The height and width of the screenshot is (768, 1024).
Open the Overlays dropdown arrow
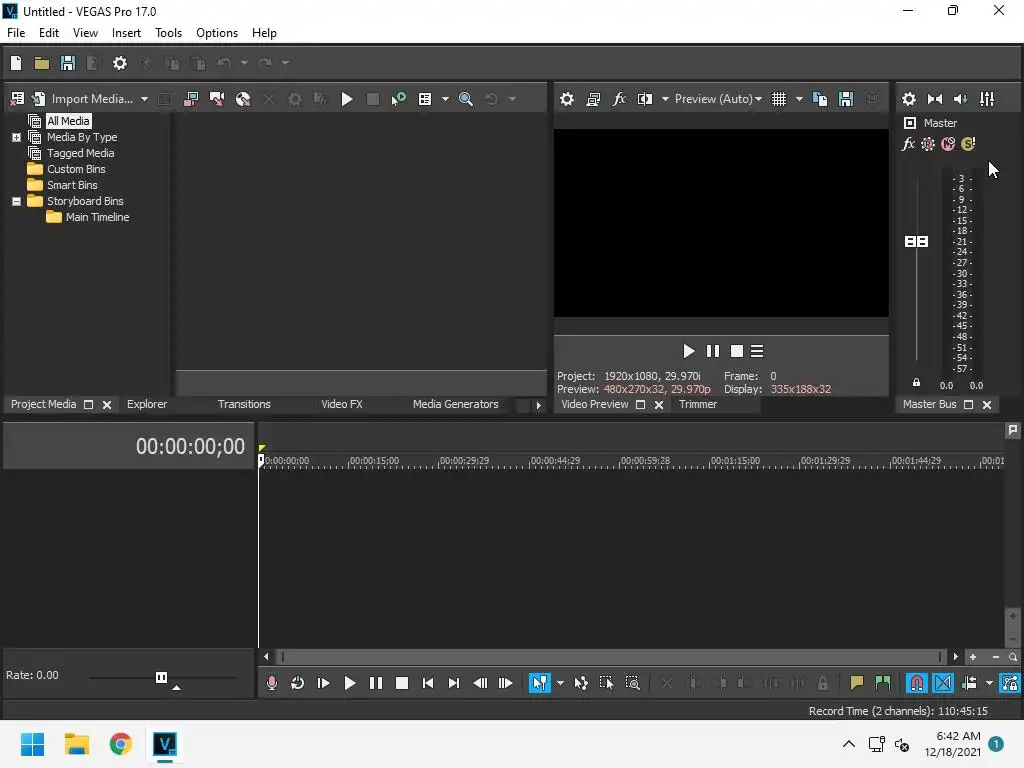[799, 99]
